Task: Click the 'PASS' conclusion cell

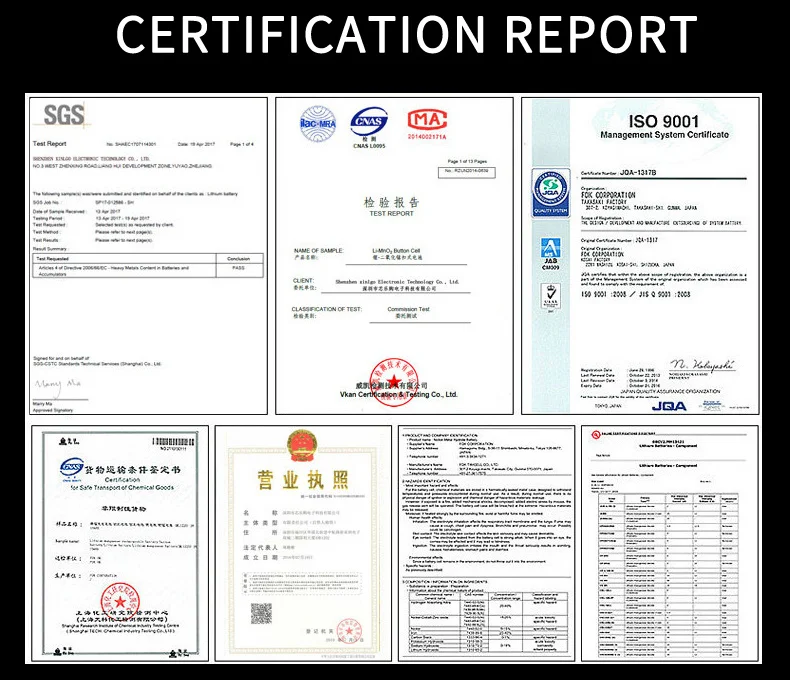Action: coord(238,268)
